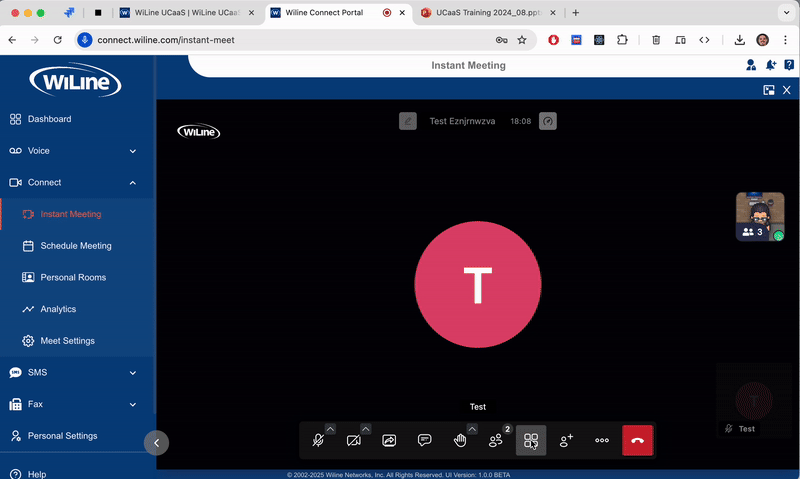800x479 pixels.
Task: Invite people to the meeting
Action: pyautogui.click(x=566, y=440)
